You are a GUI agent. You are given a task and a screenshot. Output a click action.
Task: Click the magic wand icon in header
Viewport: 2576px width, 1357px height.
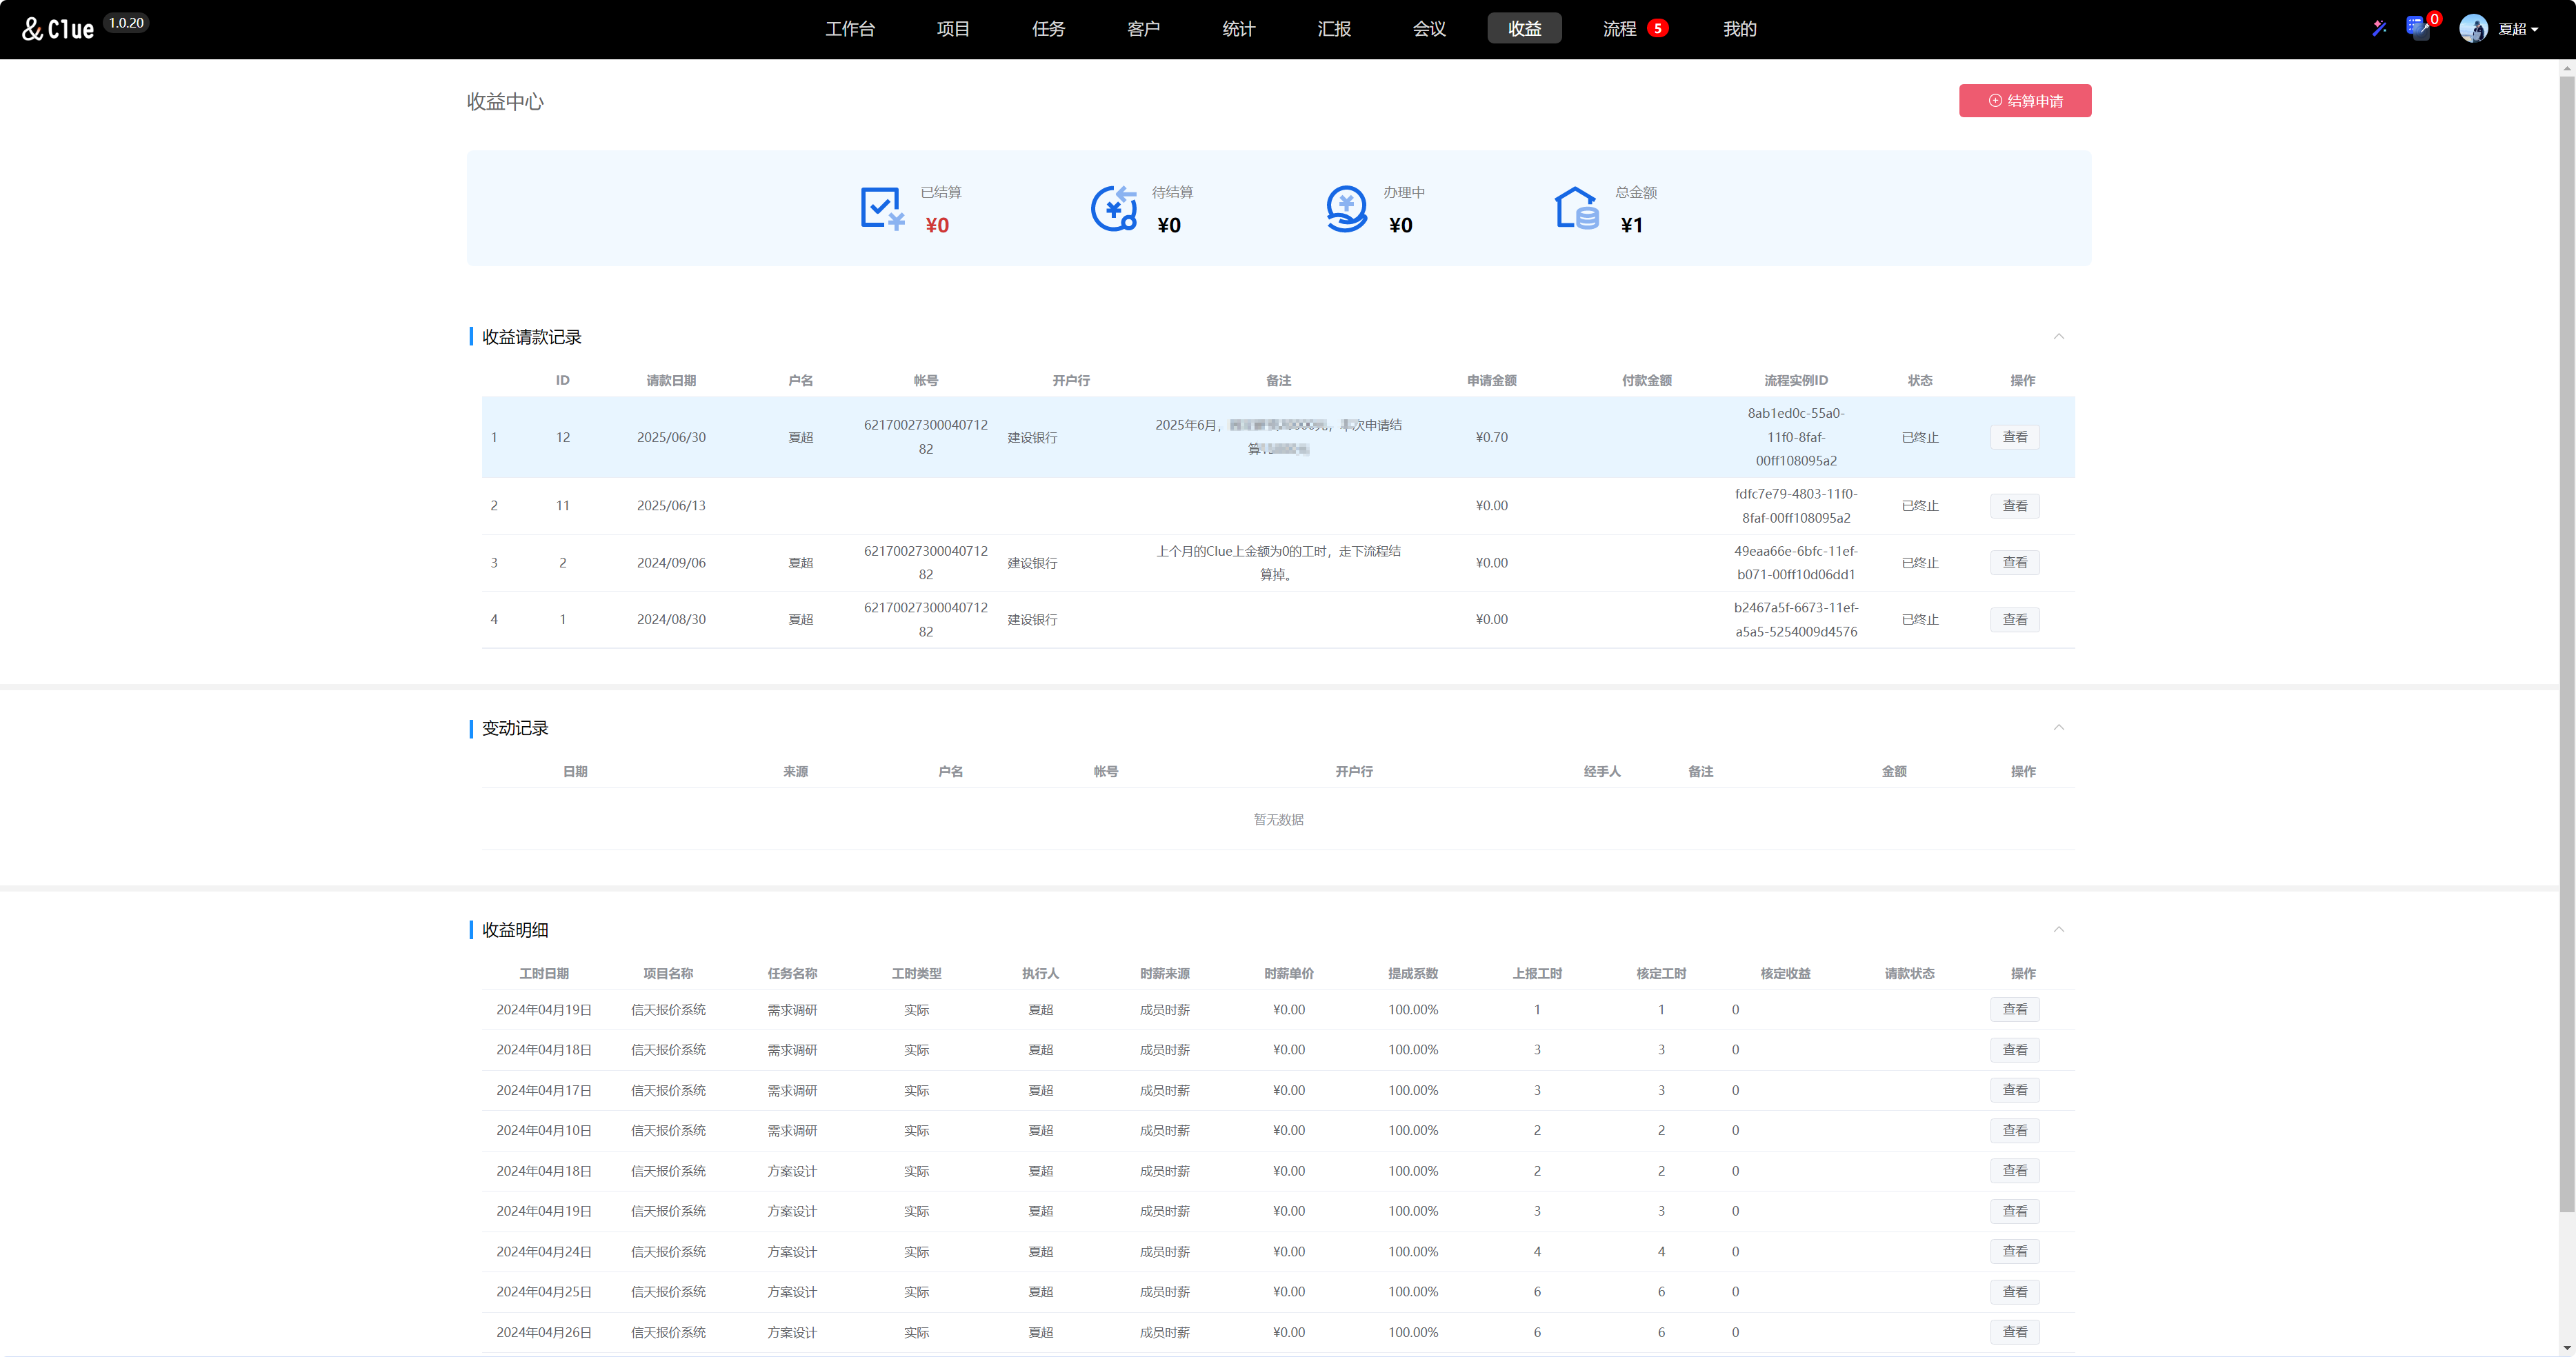[2379, 28]
